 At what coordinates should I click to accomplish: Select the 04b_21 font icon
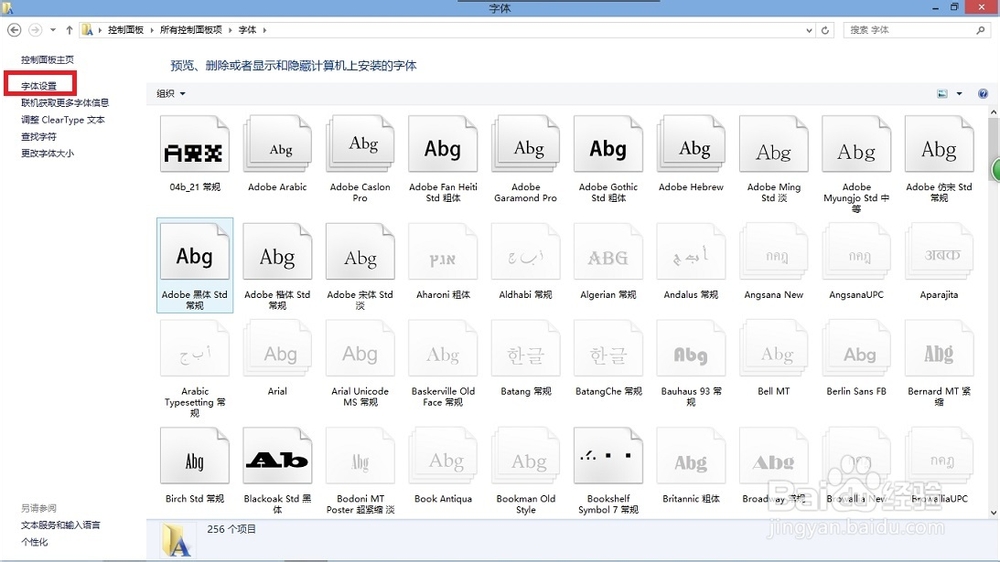coord(195,144)
